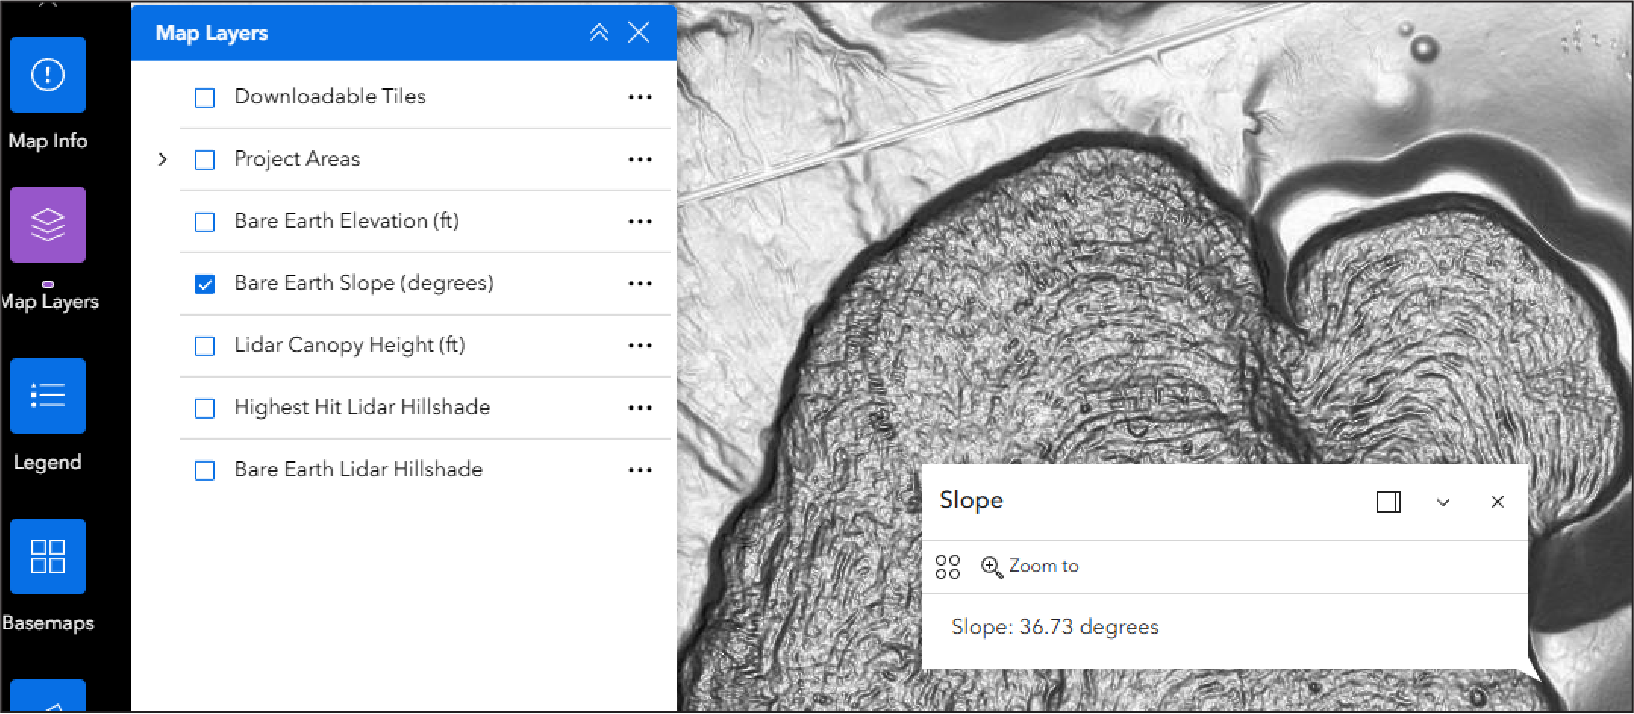The image size is (1634, 714).
Task: Click the Highest Hit Lidar Hillshade label
Action: [x=362, y=407]
